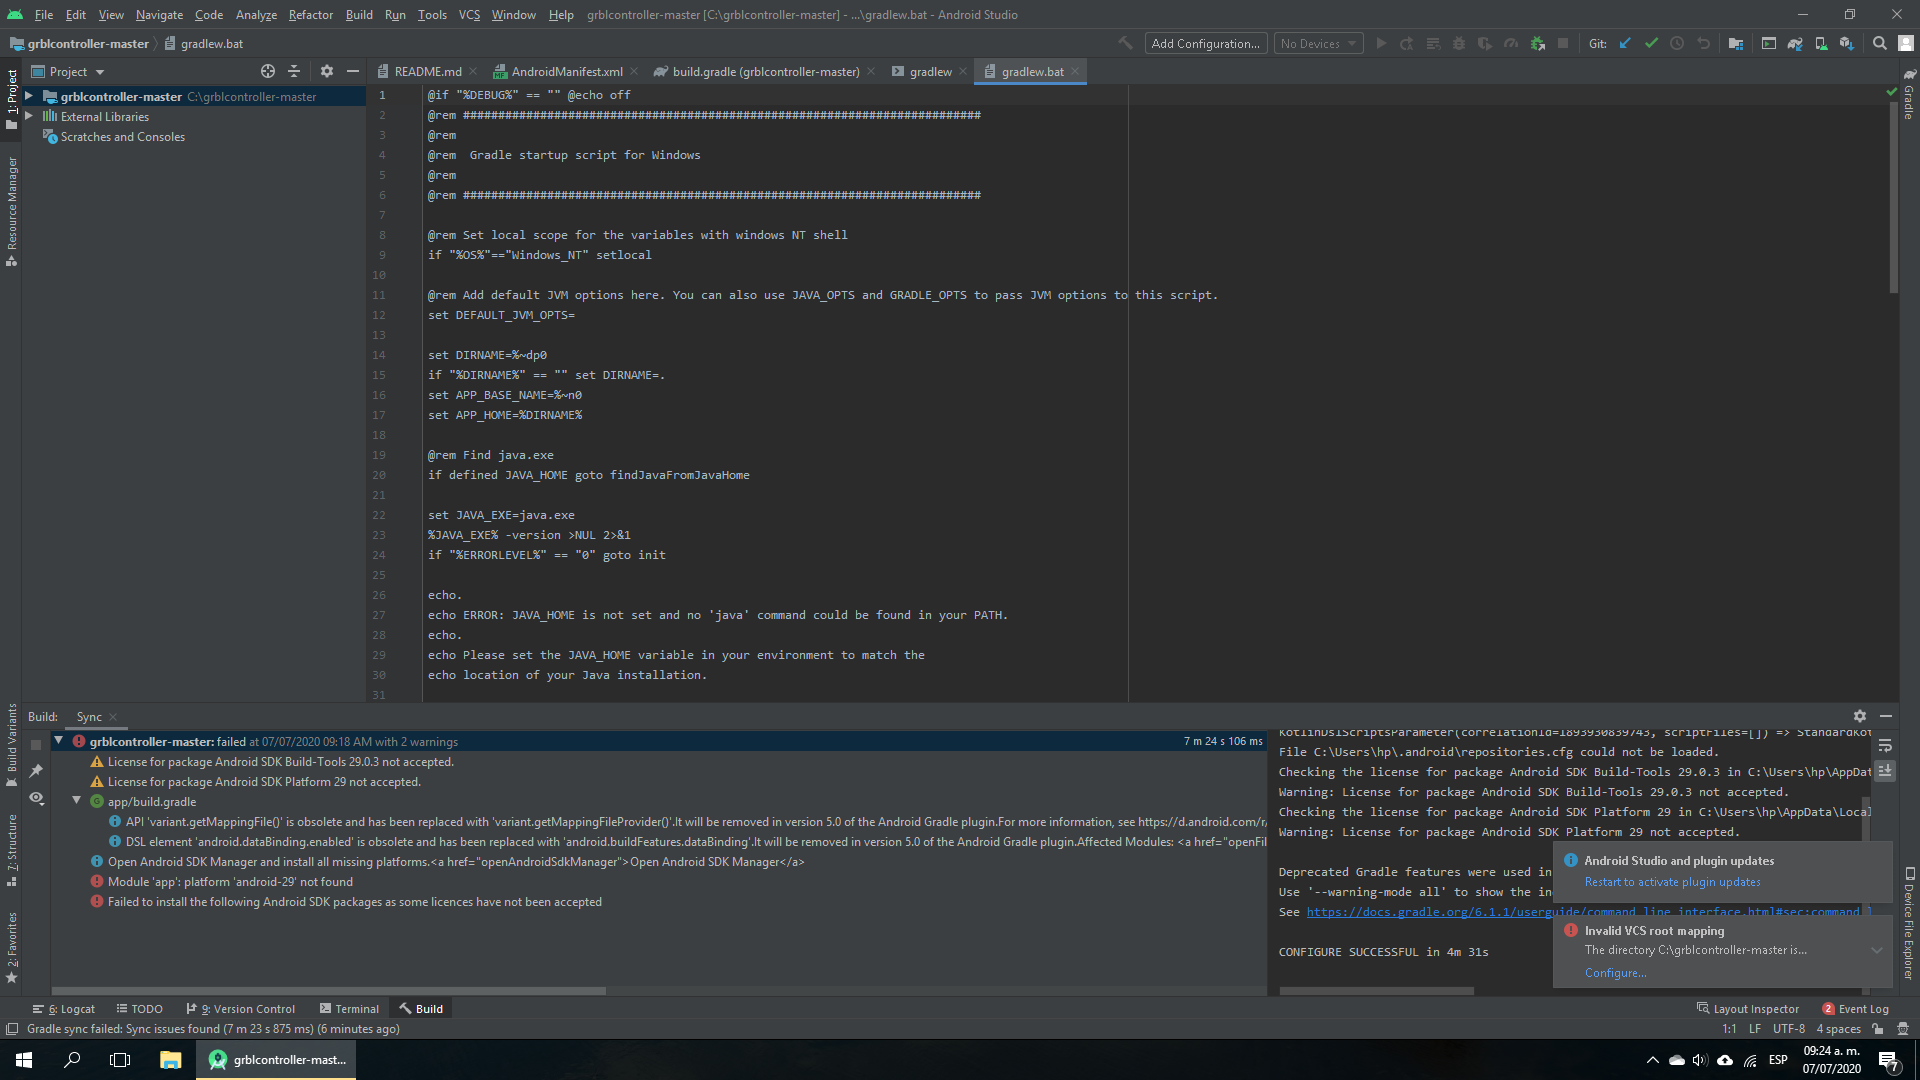Collapse the grblcontroller-master failed node

57,741
